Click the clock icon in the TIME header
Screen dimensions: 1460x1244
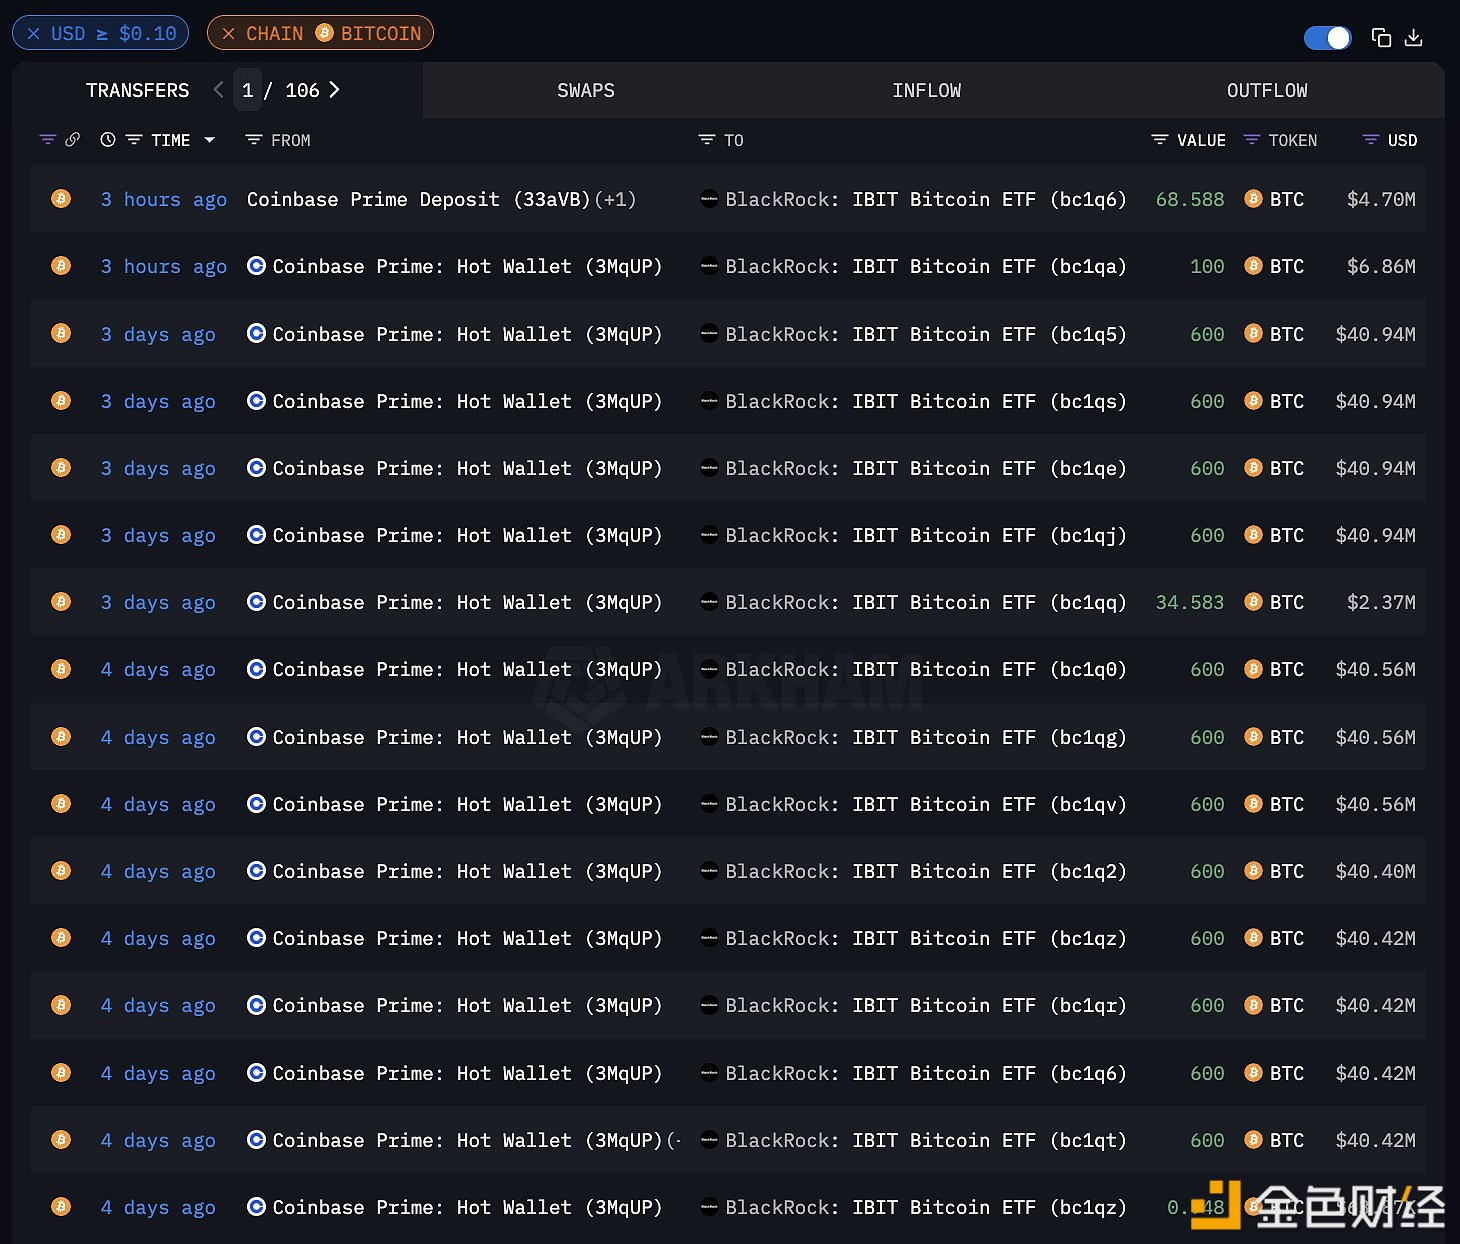point(108,140)
